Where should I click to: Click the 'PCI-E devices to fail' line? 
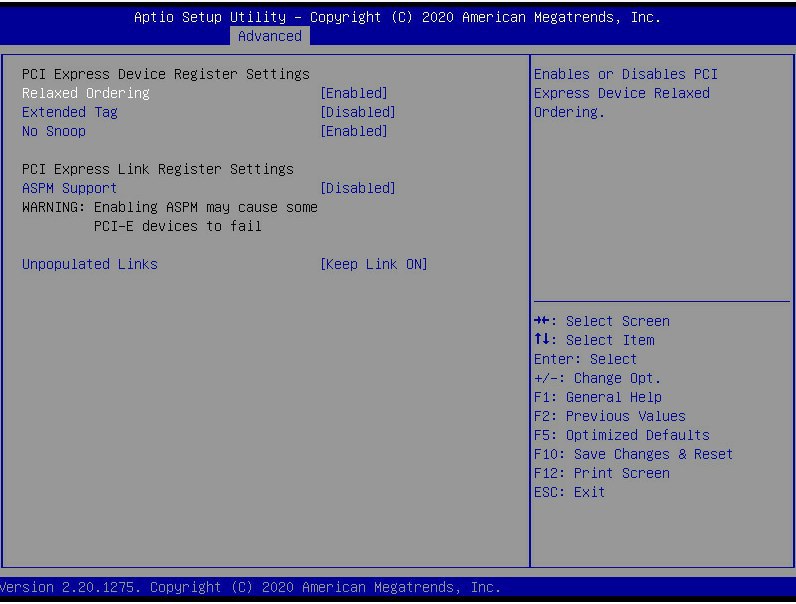178,226
